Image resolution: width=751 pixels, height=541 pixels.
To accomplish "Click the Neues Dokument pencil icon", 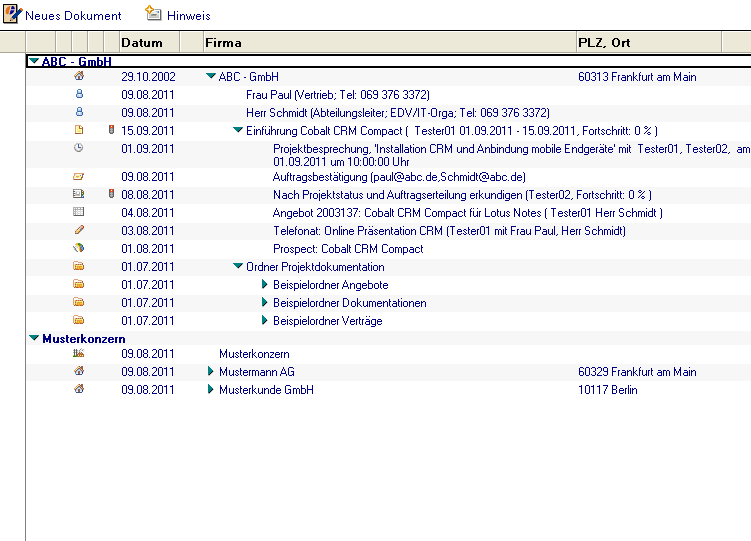I will pos(13,14).
